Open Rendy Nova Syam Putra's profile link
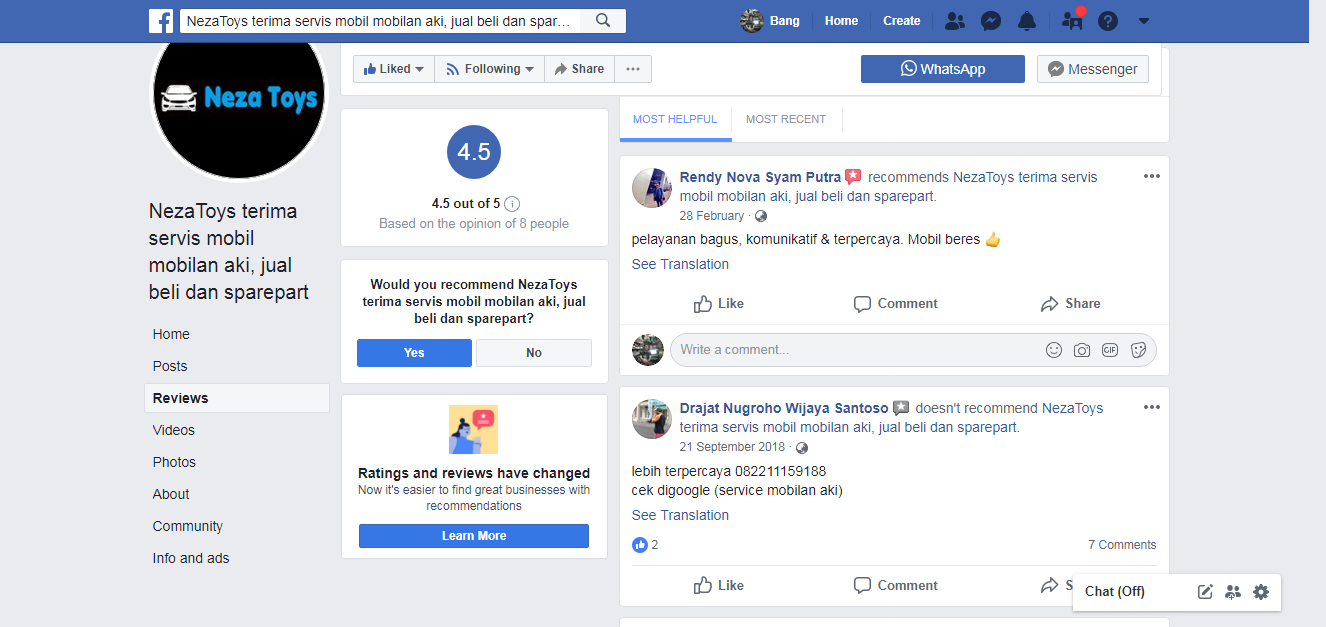Viewport: 1326px width, 627px height. [x=760, y=177]
